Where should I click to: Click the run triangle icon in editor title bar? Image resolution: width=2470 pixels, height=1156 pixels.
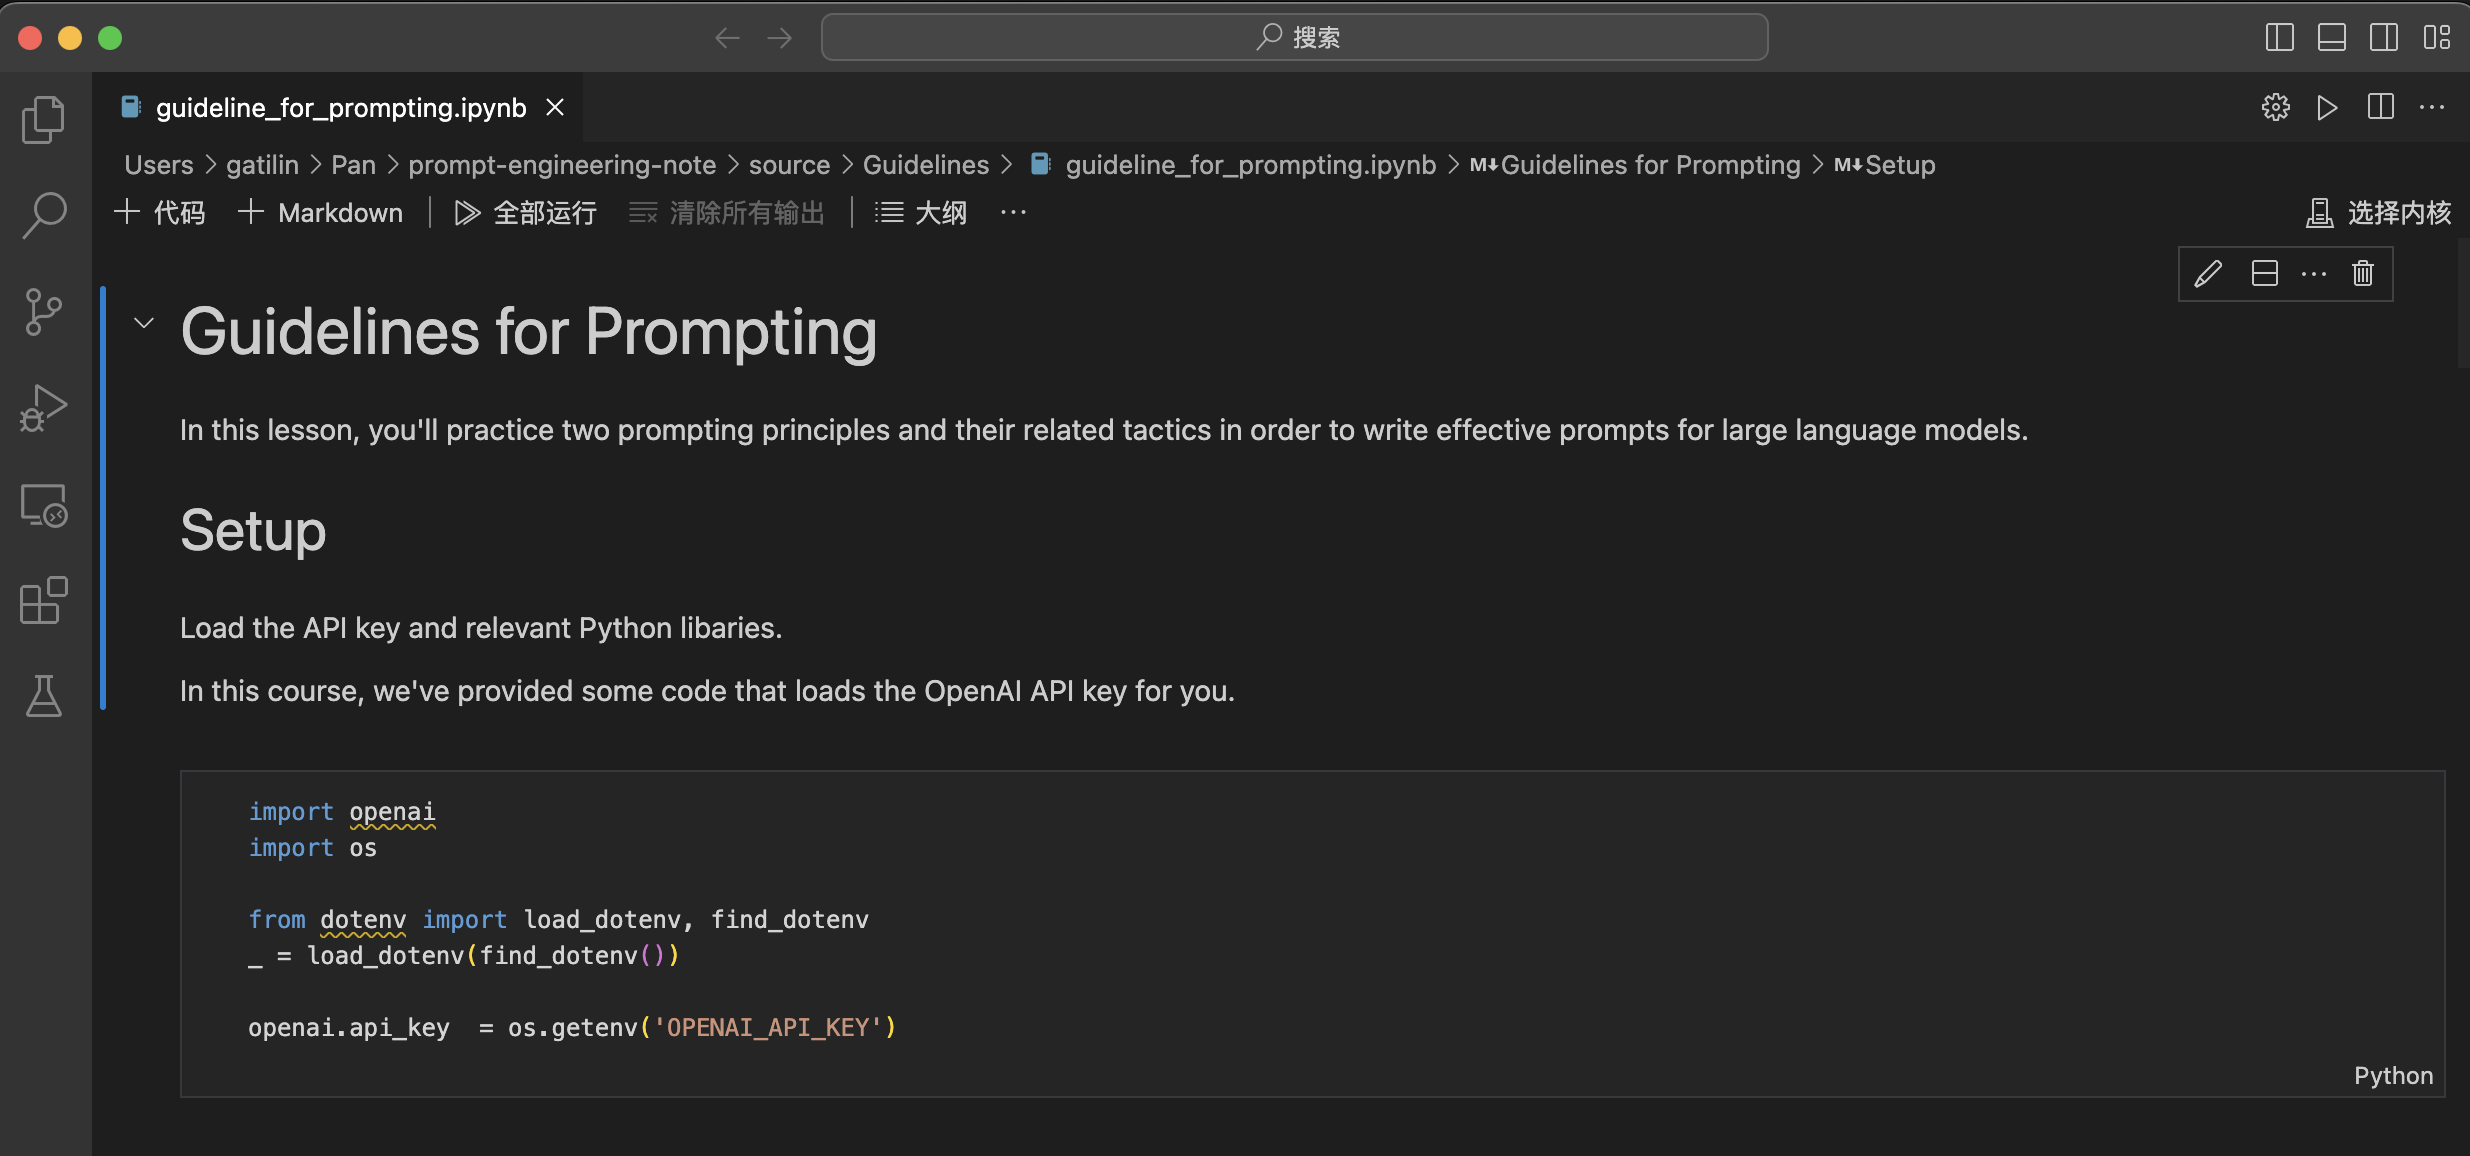[2327, 107]
